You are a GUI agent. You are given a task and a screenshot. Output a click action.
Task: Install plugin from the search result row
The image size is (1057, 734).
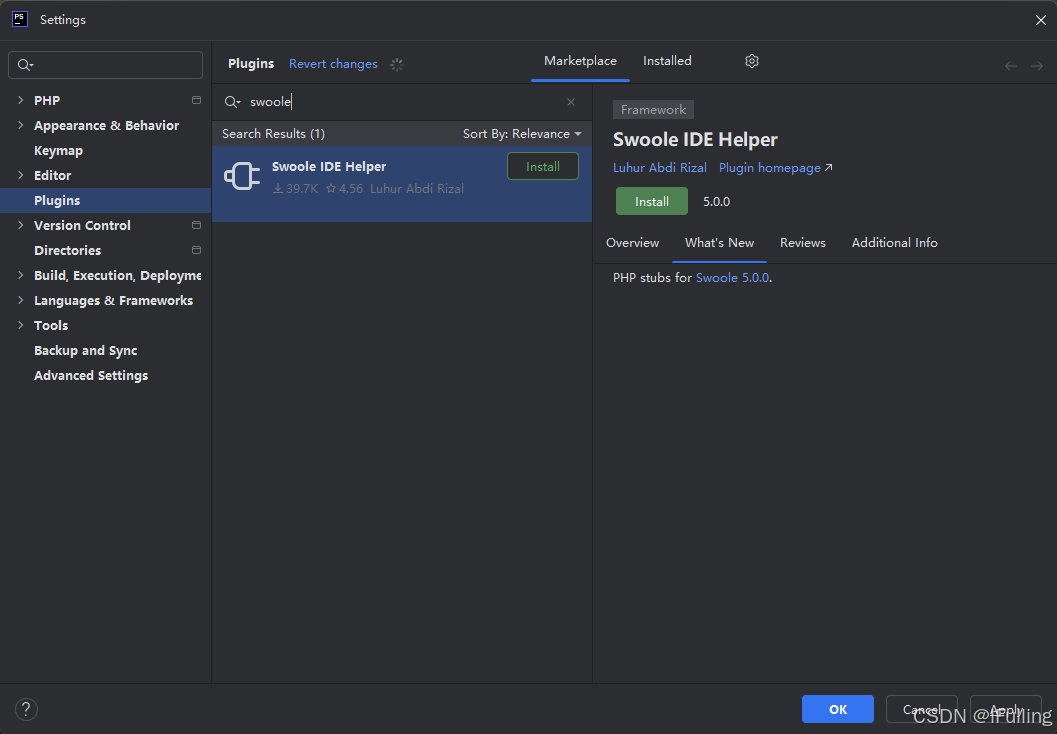point(543,166)
